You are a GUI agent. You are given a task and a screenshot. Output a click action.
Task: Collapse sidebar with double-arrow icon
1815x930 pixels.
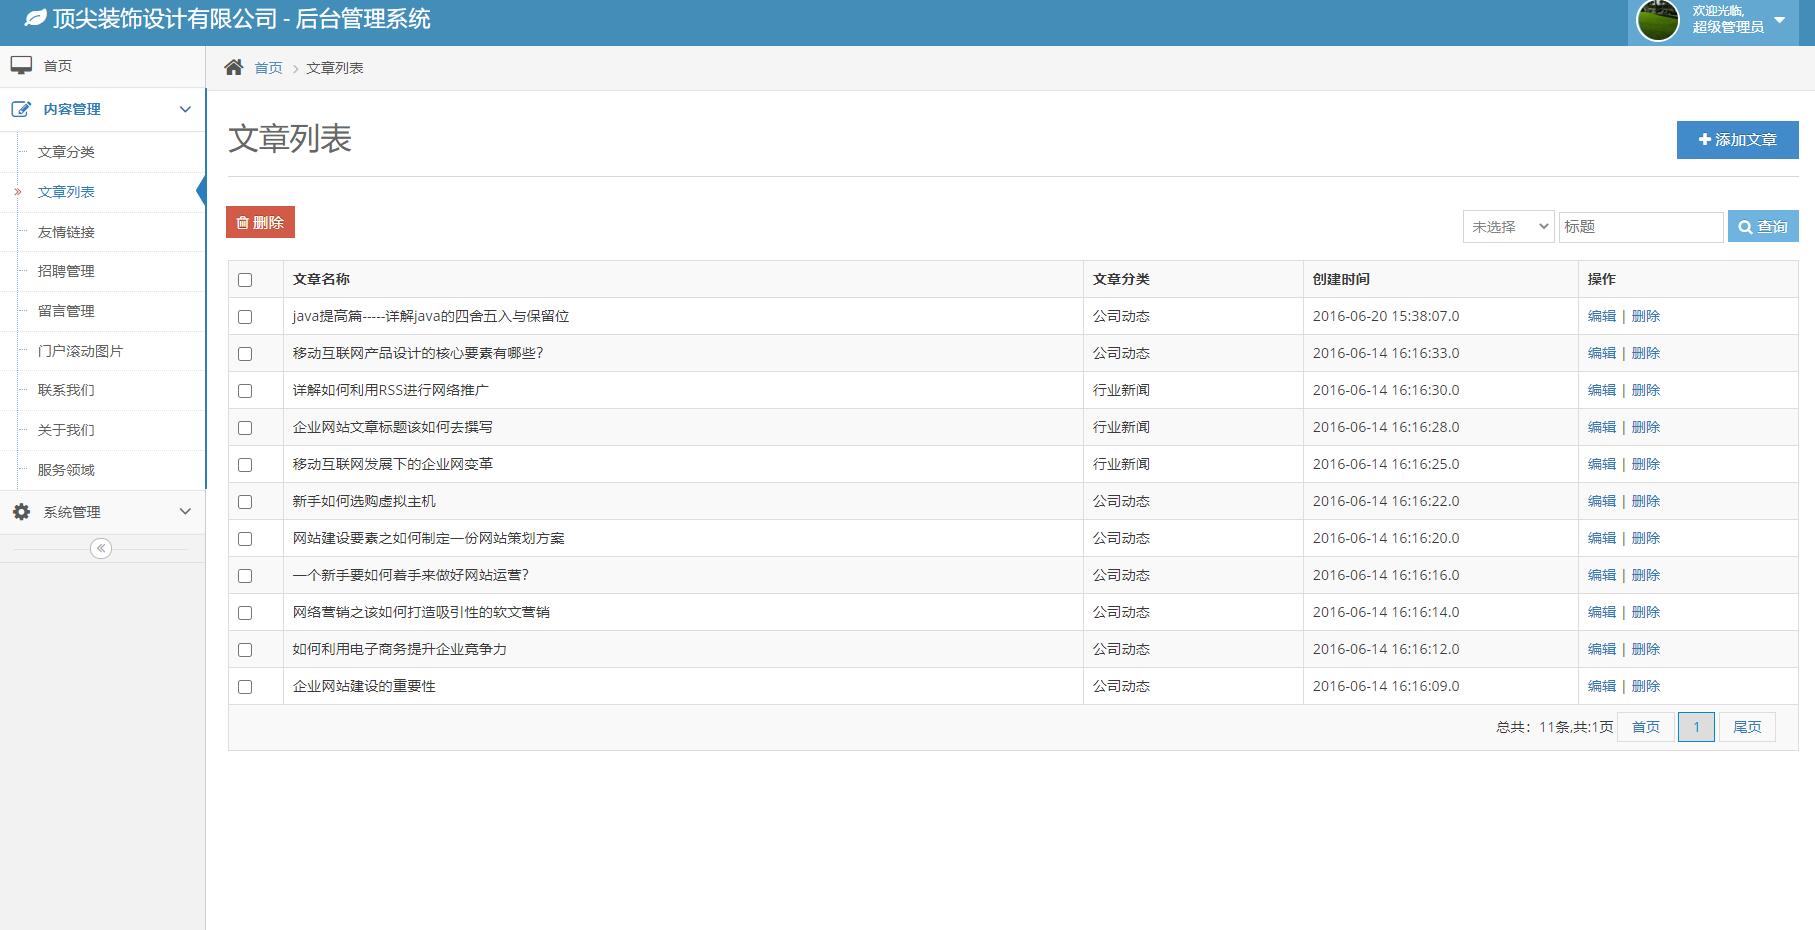click(x=101, y=548)
